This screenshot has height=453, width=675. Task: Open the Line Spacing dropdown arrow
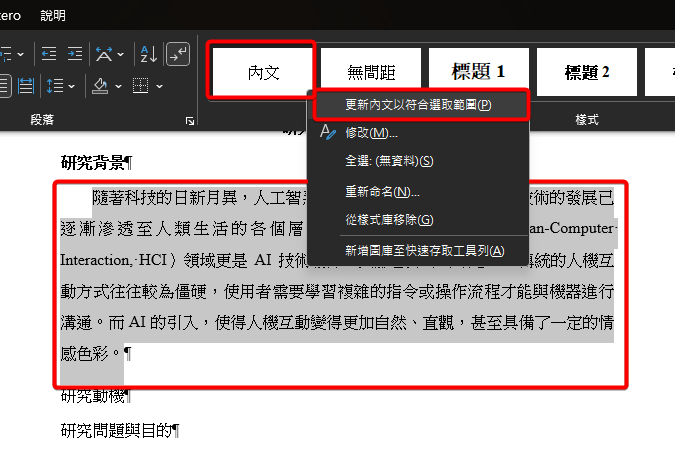pyautogui.click(x=72, y=86)
